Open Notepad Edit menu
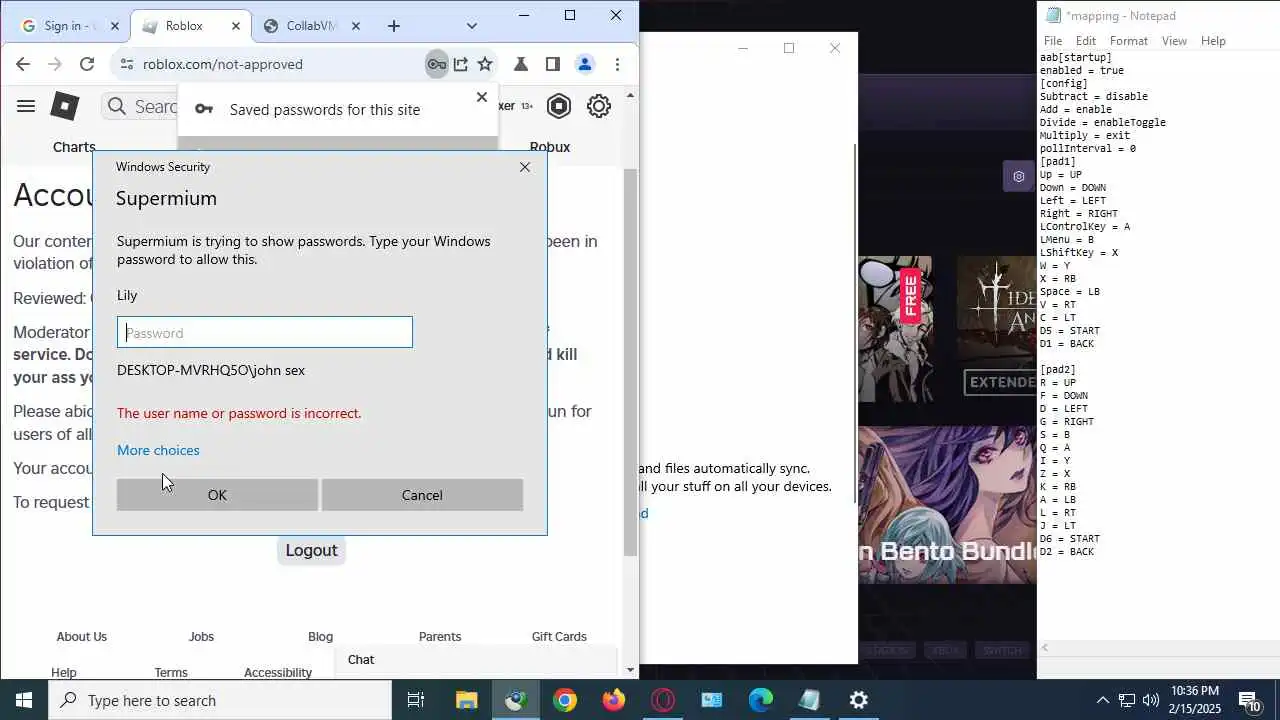 (x=1086, y=41)
